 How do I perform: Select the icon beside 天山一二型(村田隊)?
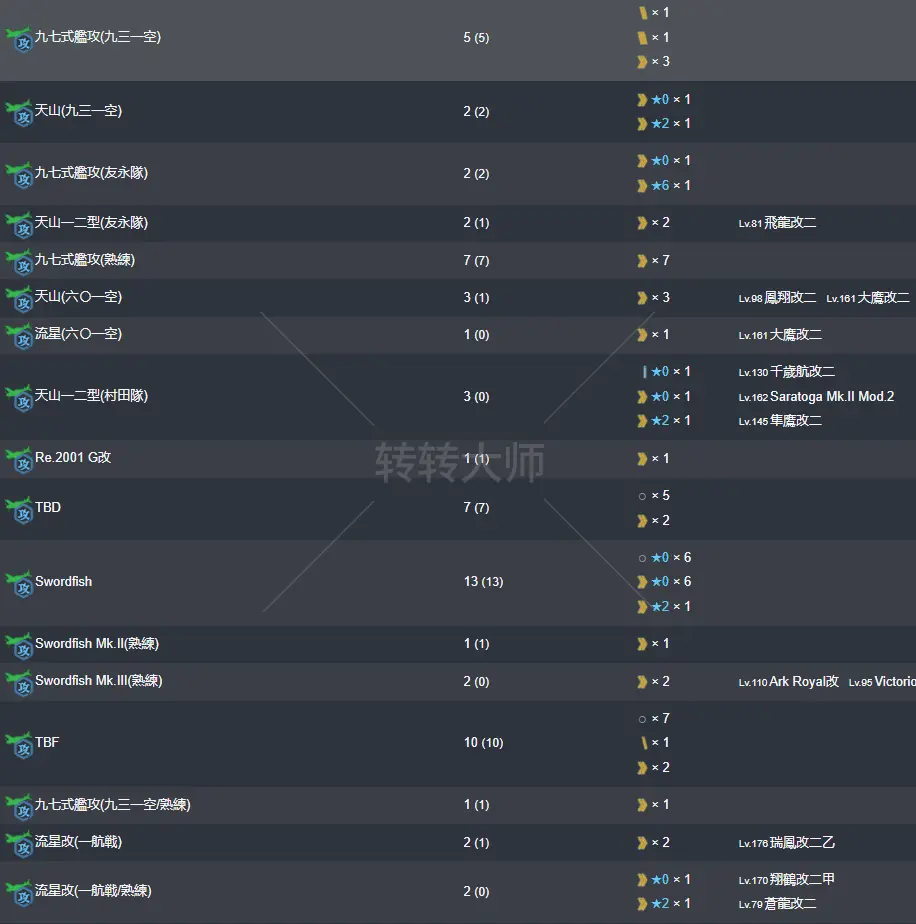[18, 398]
